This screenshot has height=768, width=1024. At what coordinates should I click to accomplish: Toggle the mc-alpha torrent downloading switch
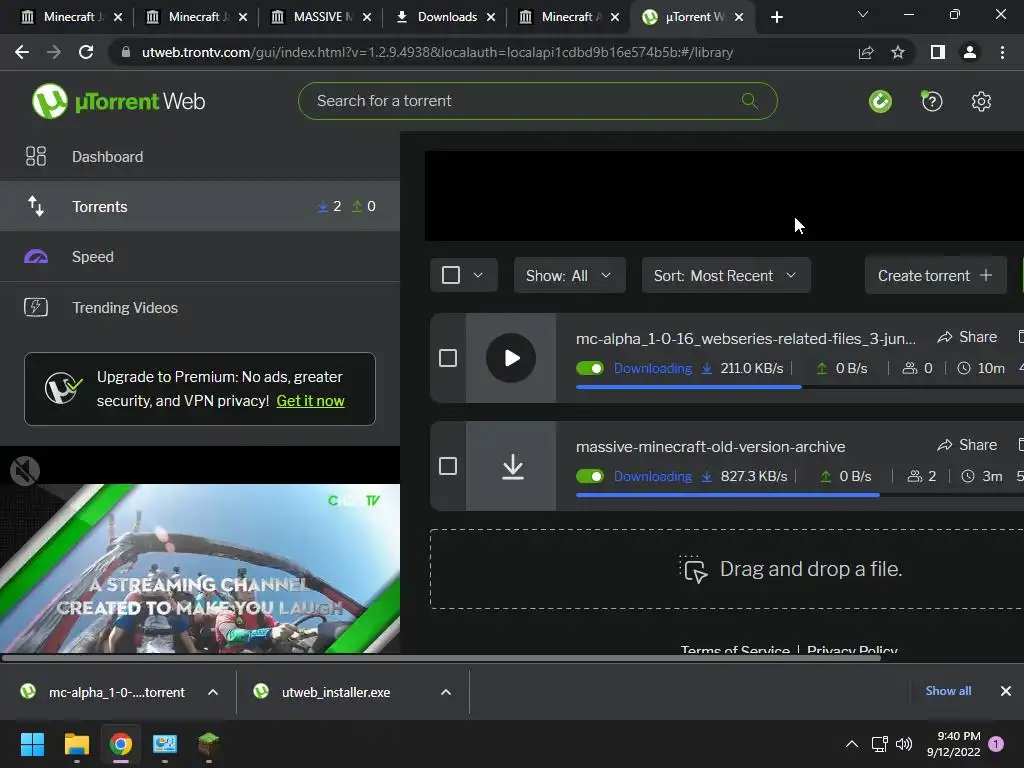590,368
